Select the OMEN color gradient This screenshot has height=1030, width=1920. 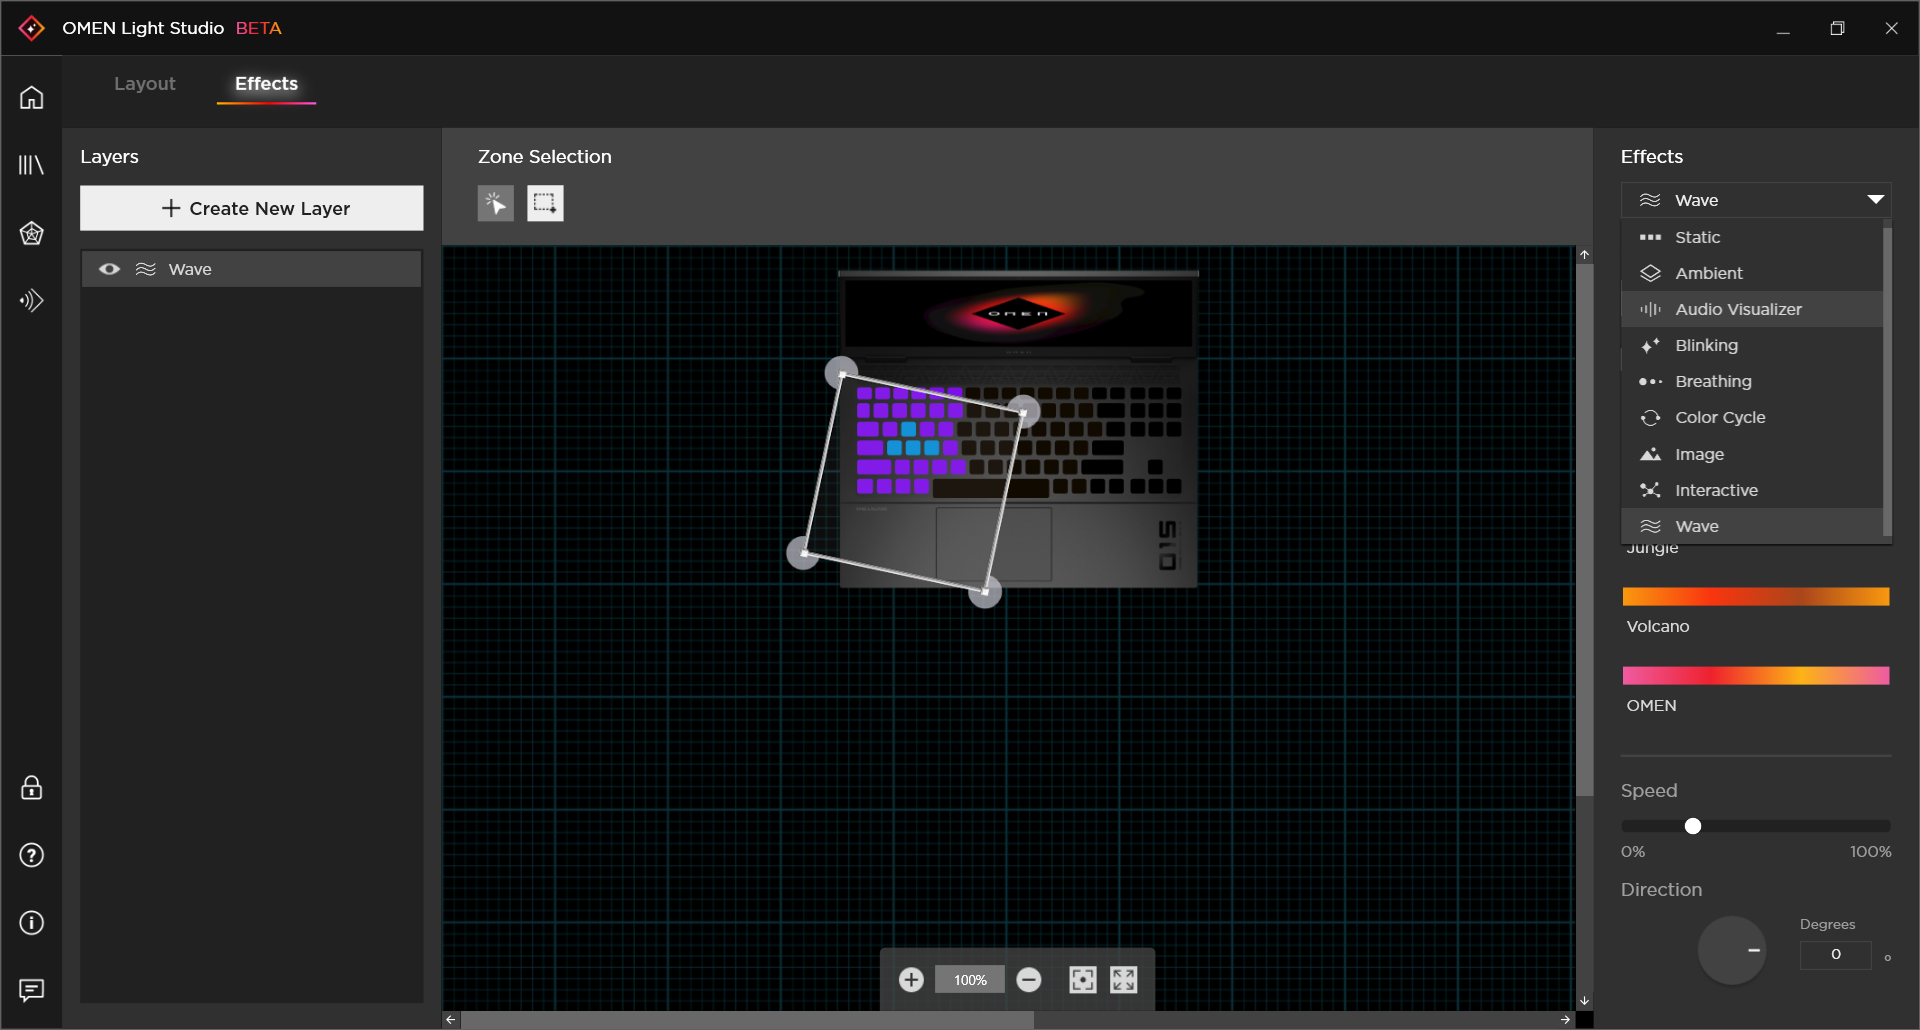point(1756,675)
